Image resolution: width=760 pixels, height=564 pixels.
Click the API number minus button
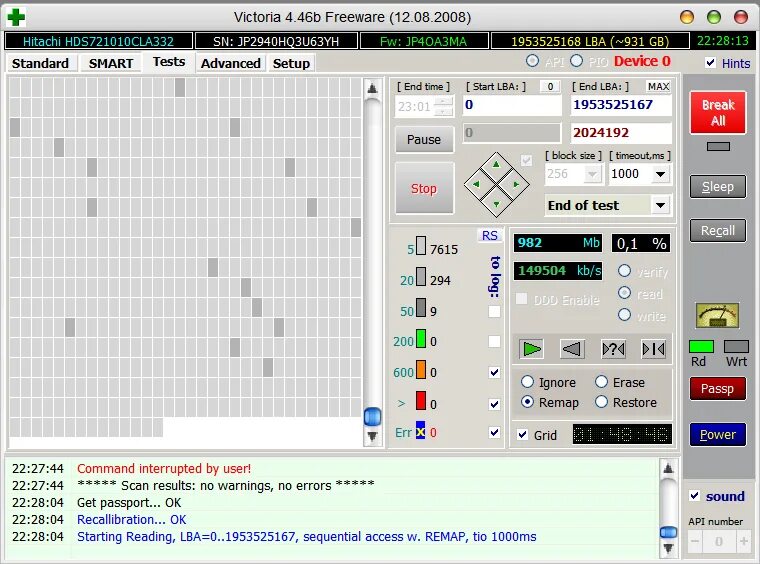695,541
